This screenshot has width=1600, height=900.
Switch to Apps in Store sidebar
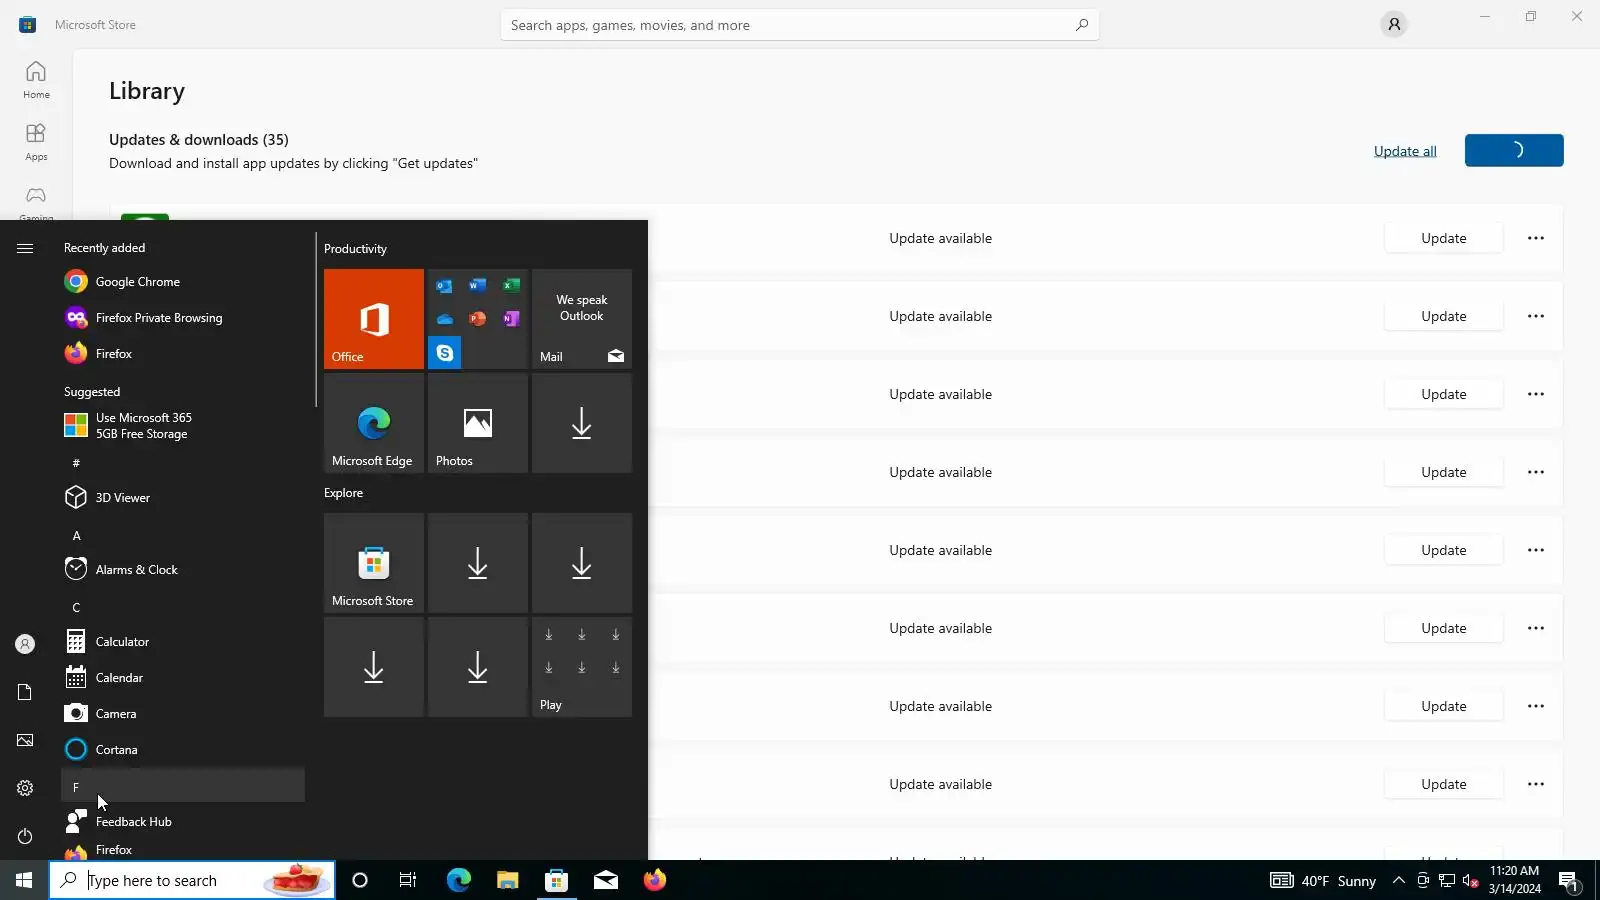coord(36,142)
